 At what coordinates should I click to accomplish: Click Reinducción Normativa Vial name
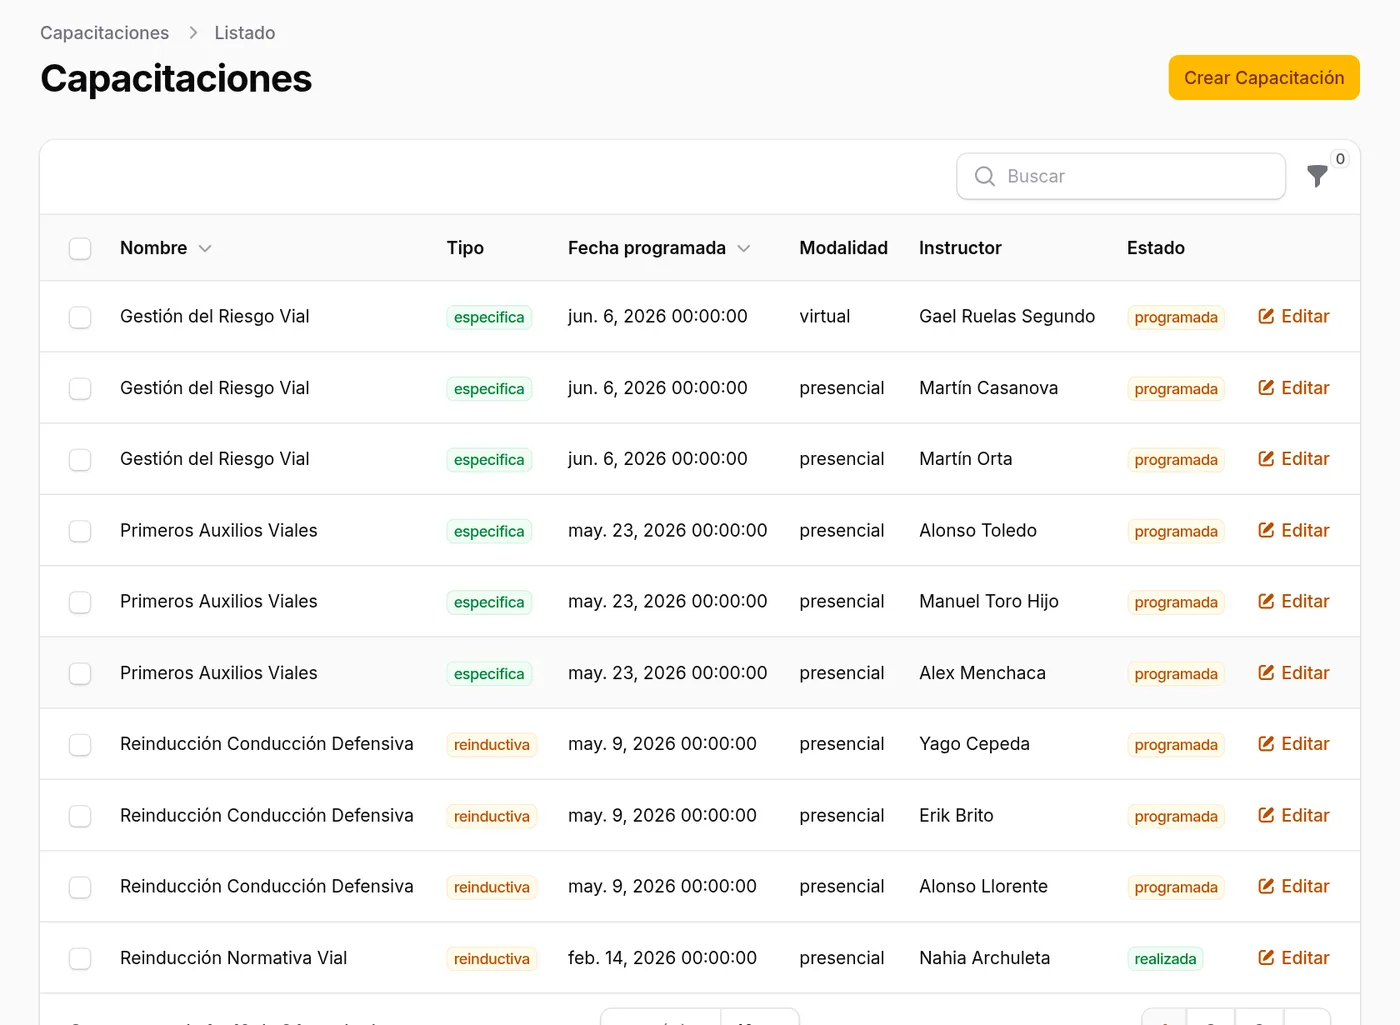tap(233, 958)
